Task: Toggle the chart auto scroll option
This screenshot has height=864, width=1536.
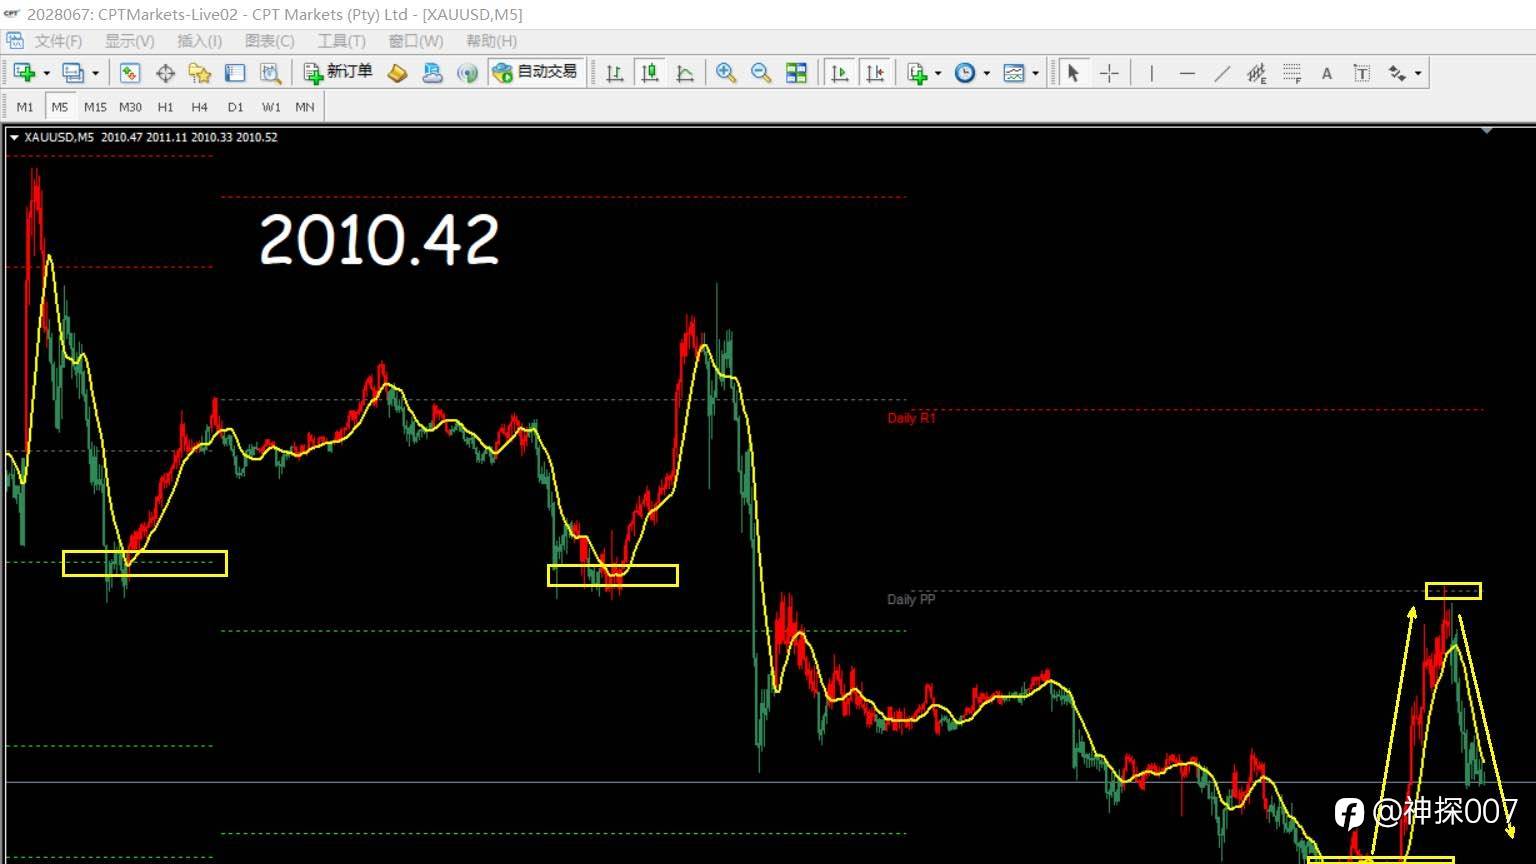Action: tap(840, 73)
